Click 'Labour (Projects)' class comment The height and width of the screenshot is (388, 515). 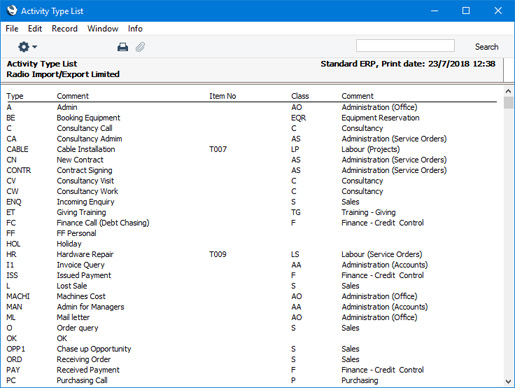pos(371,149)
